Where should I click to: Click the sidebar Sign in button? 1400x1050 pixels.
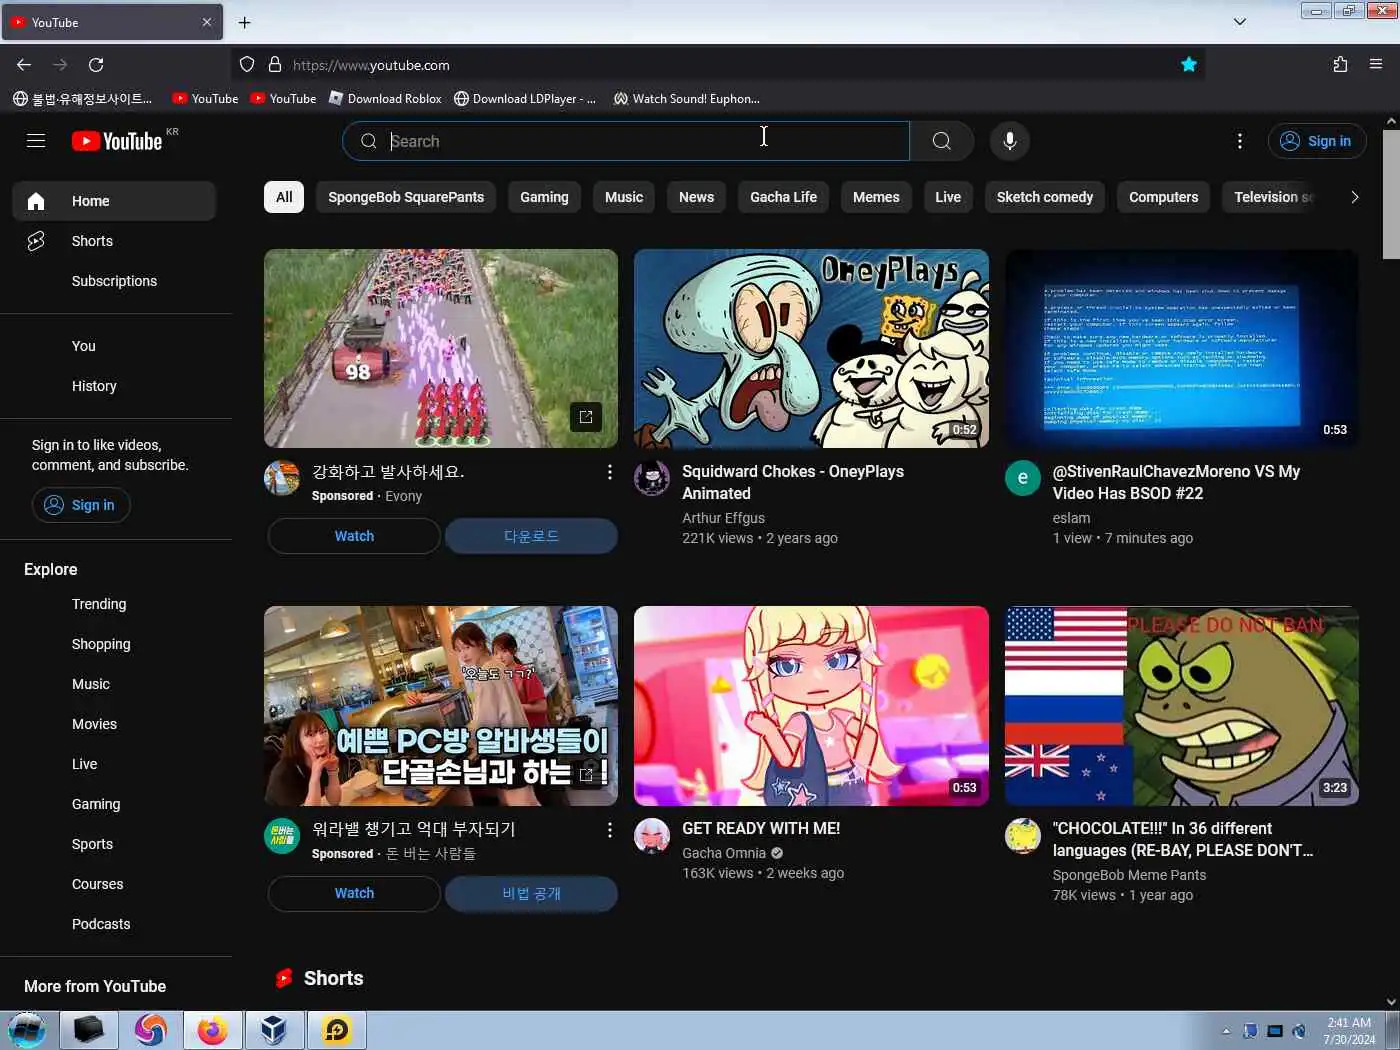pyautogui.click(x=81, y=505)
